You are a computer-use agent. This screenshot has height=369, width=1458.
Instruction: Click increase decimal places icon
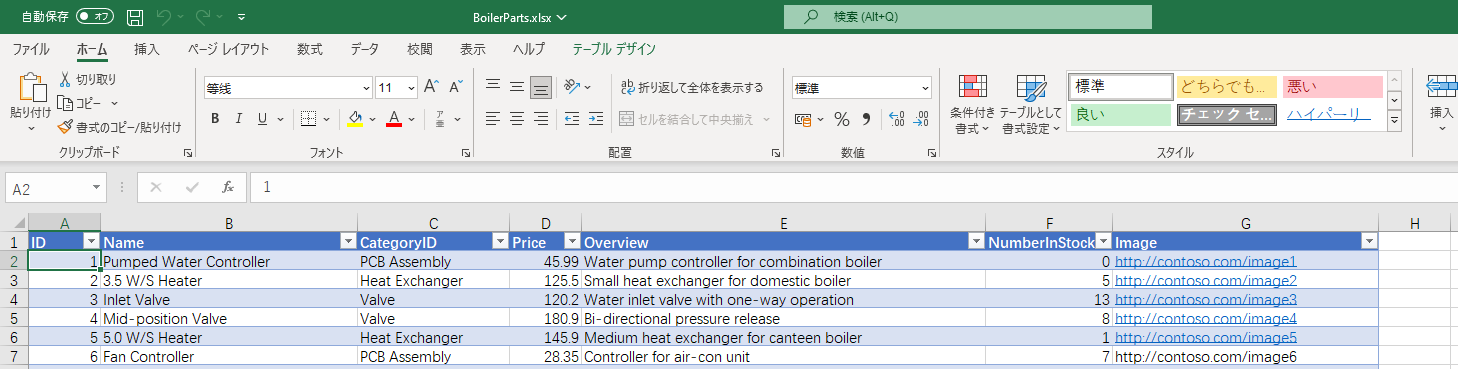(896, 119)
